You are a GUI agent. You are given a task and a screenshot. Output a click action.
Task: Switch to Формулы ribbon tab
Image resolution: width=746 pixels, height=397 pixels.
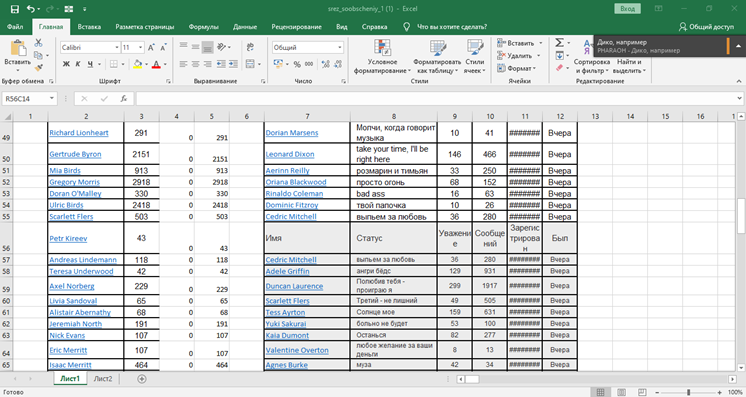point(203,27)
